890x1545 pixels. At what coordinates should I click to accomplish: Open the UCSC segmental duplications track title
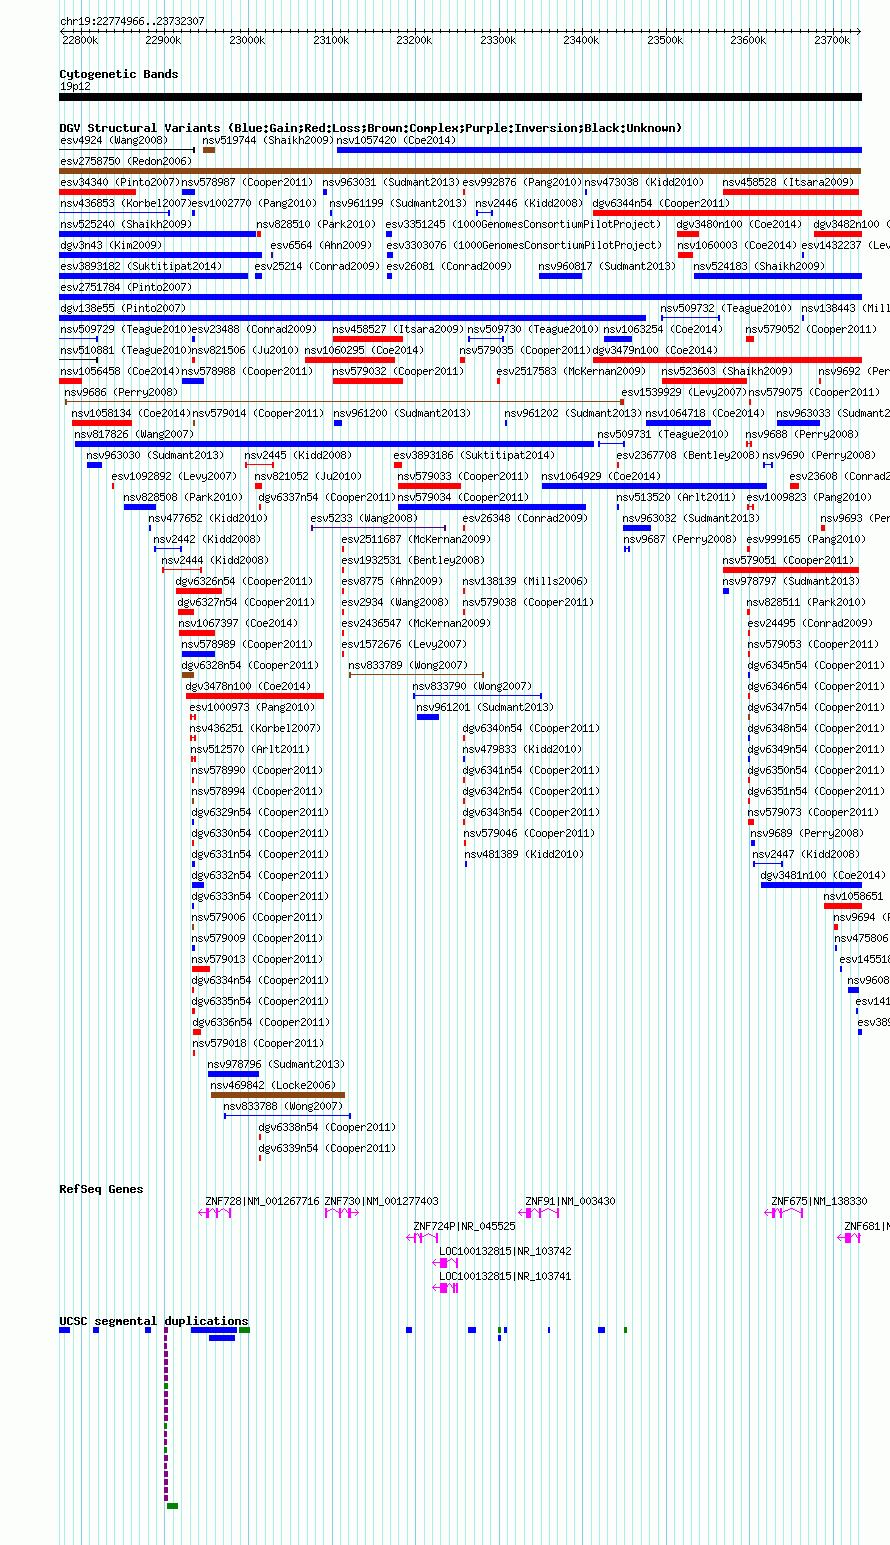[154, 1321]
